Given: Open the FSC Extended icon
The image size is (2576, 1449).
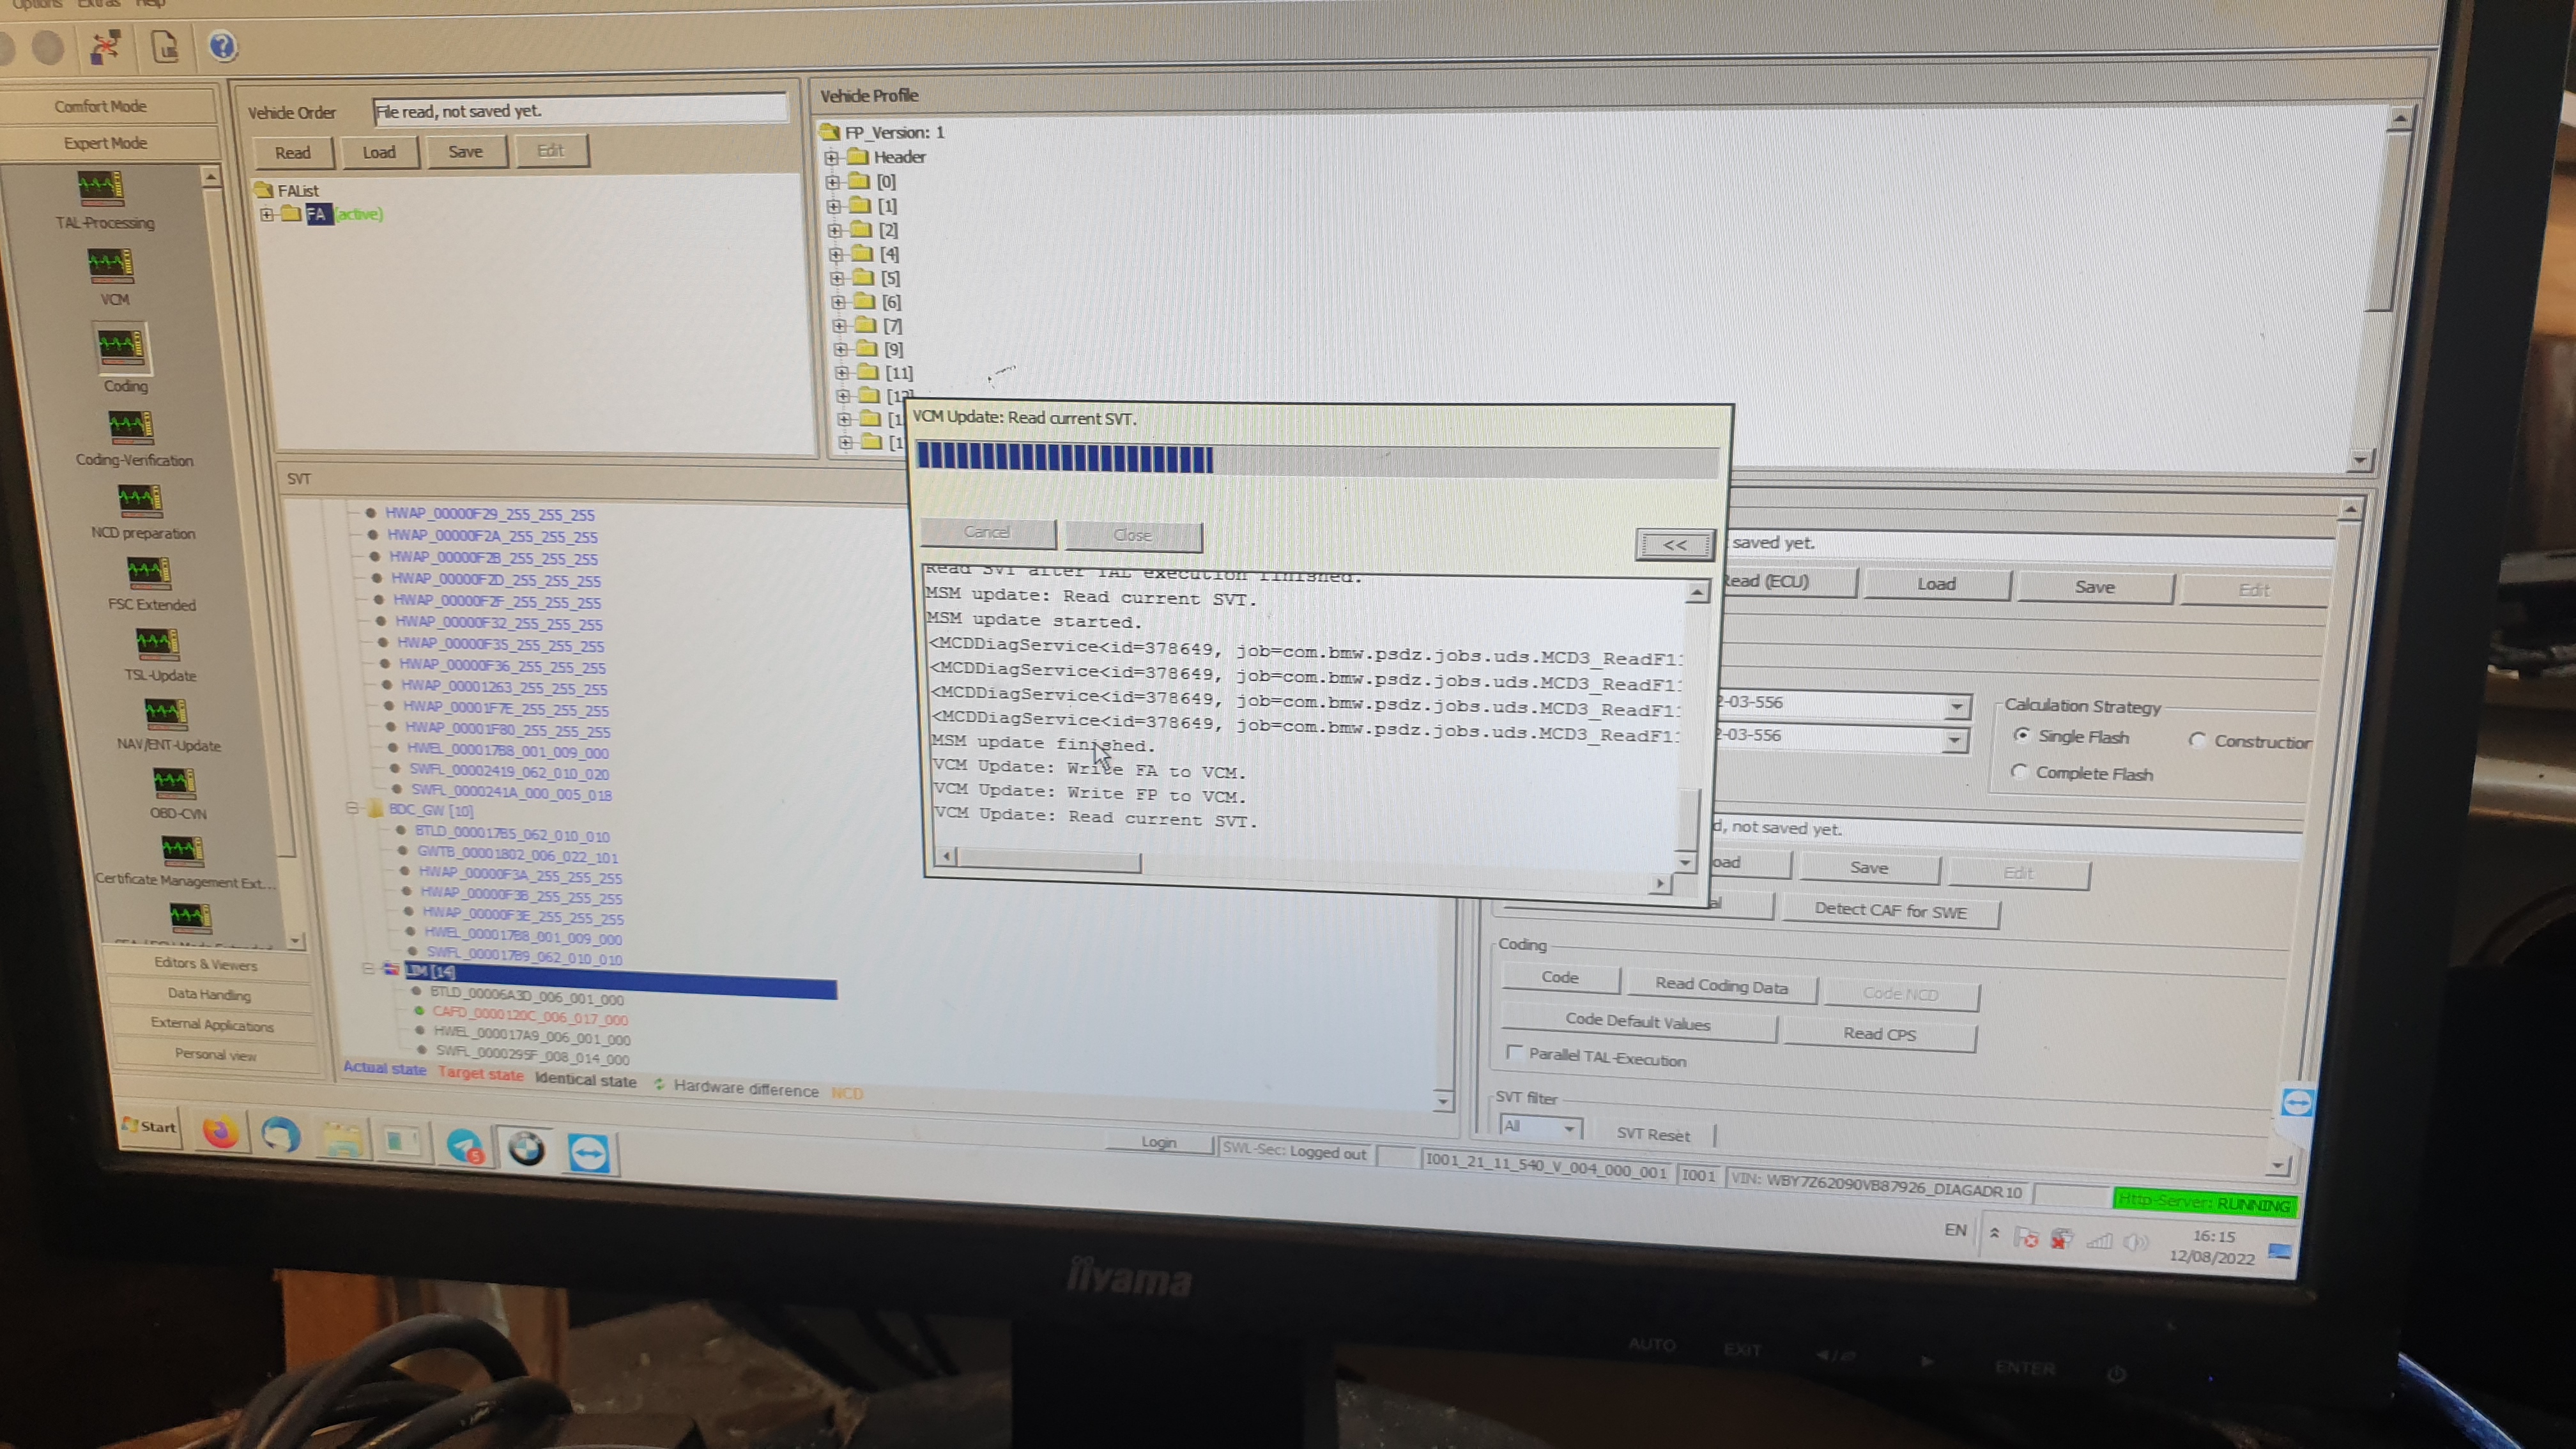Looking at the screenshot, I should (149, 573).
